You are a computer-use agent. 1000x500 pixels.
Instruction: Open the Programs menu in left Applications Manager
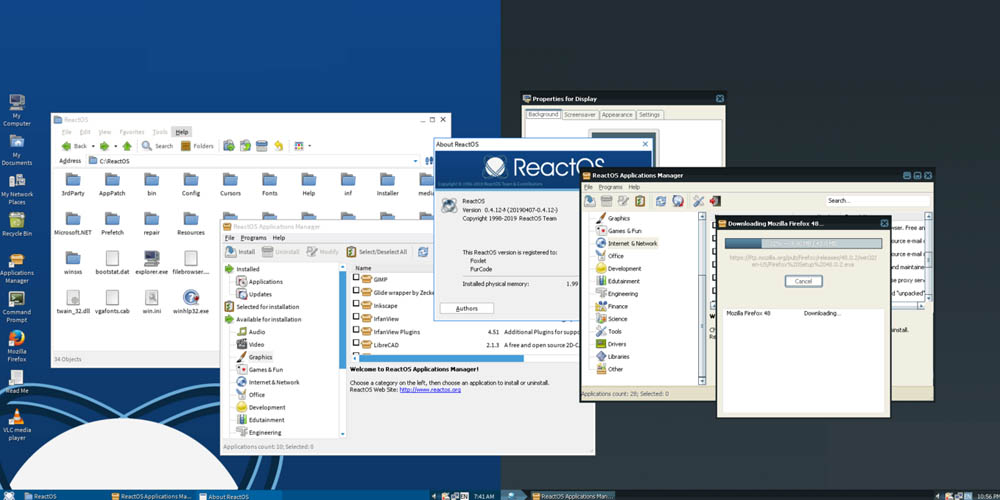click(x=253, y=238)
